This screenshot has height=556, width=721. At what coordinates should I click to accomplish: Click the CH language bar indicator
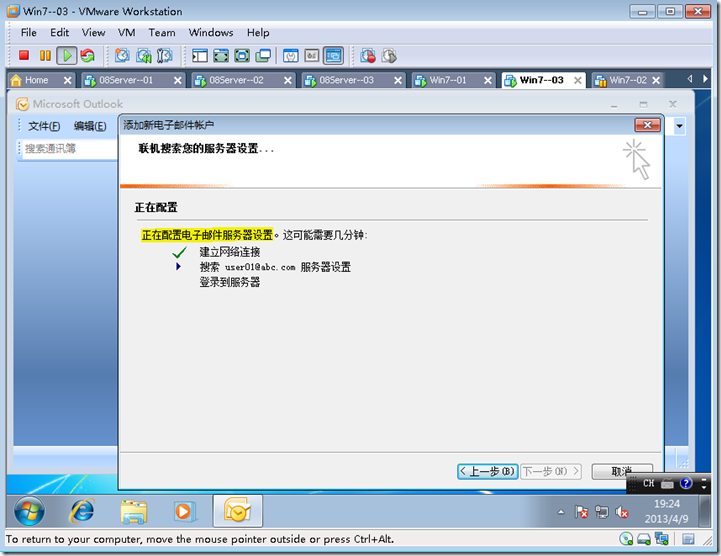648,483
